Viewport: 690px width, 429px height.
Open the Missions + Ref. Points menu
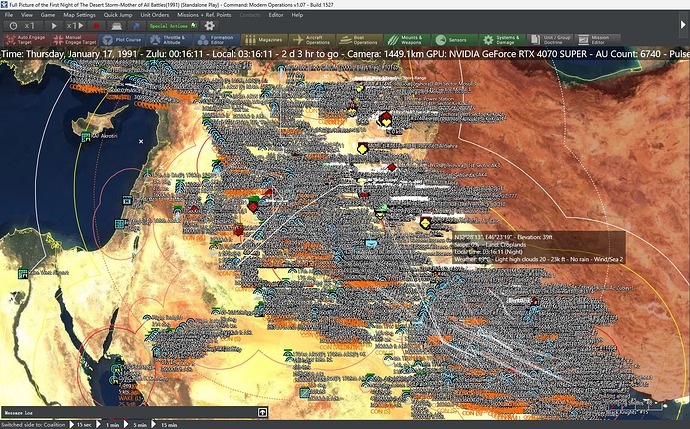[x=204, y=15]
